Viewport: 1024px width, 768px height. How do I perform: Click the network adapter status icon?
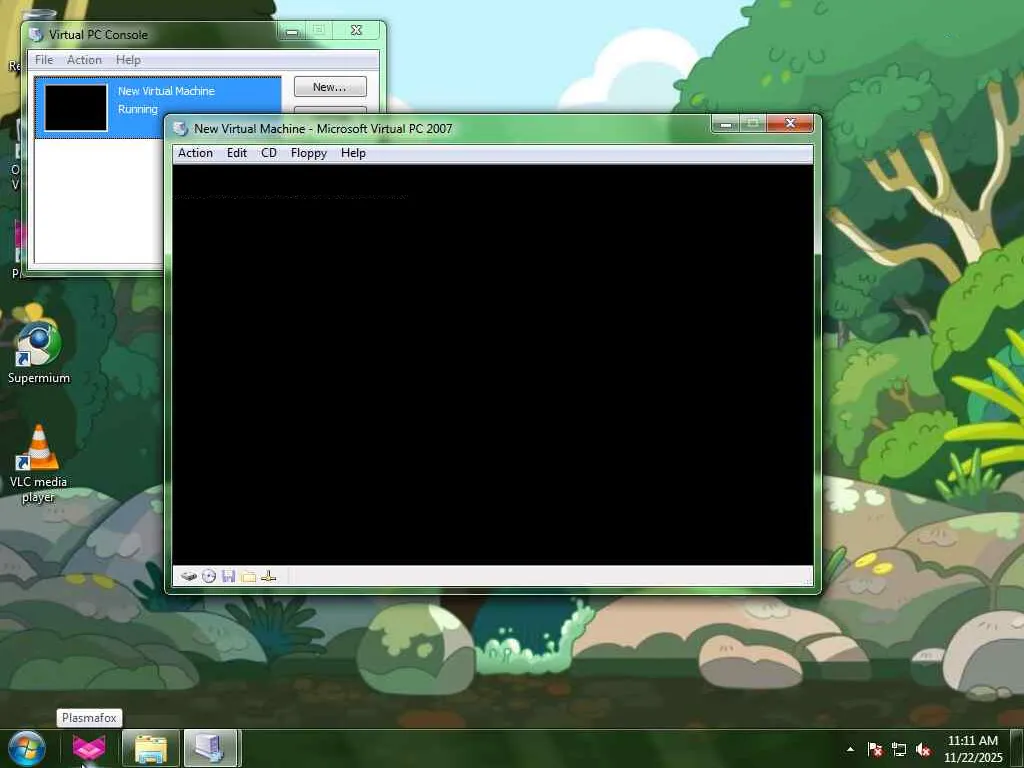(268, 576)
